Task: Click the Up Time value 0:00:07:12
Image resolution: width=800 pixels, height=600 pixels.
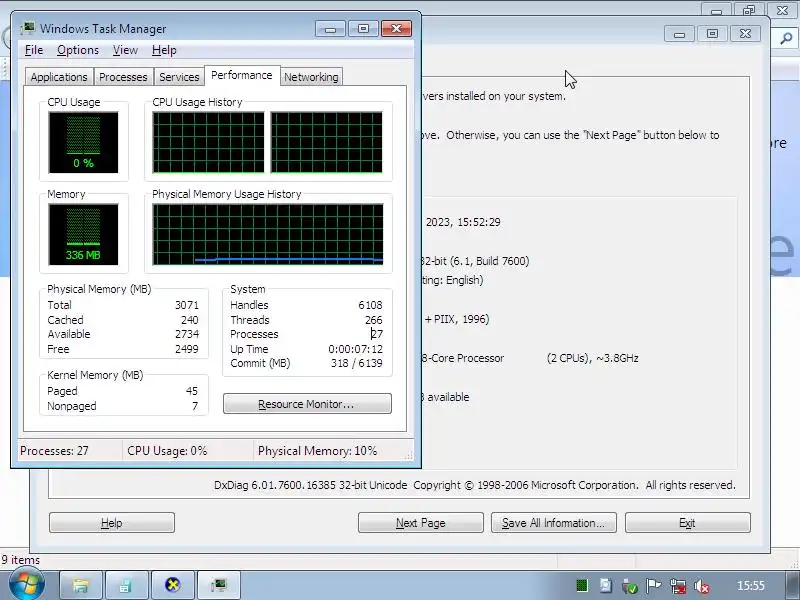Action: coord(355,349)
